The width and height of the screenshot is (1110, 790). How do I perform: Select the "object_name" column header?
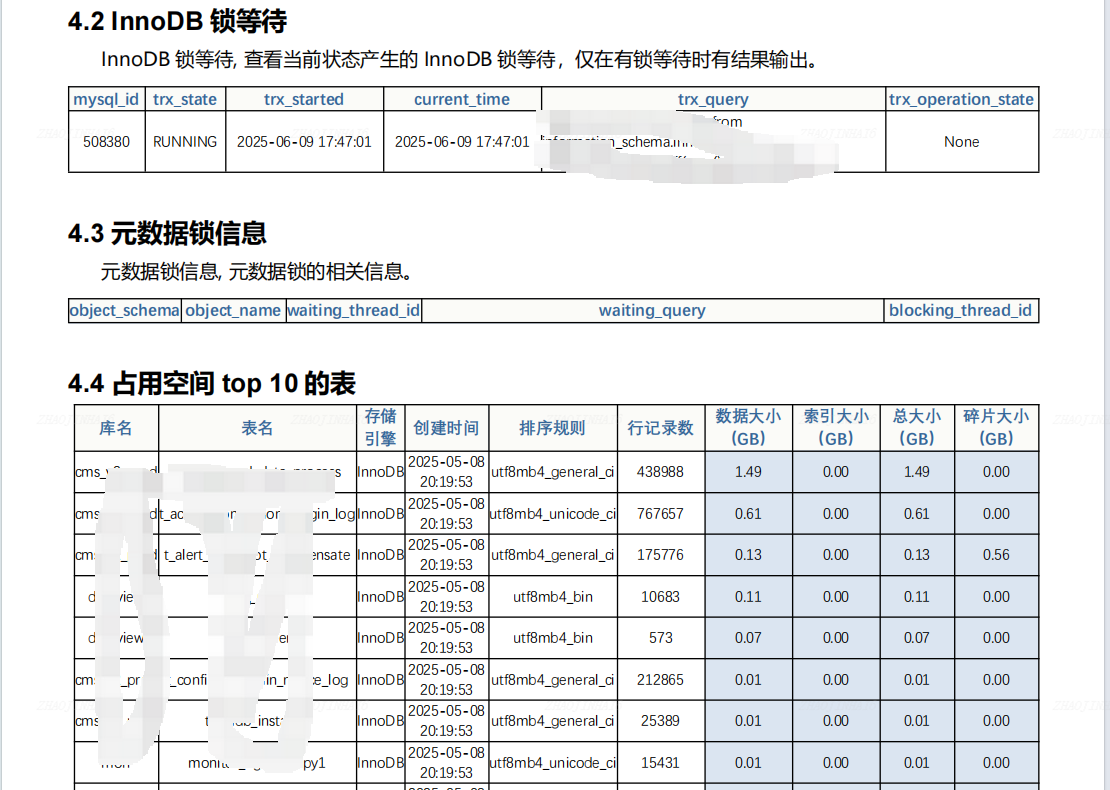pyautogui.click(x=233, y=310)
